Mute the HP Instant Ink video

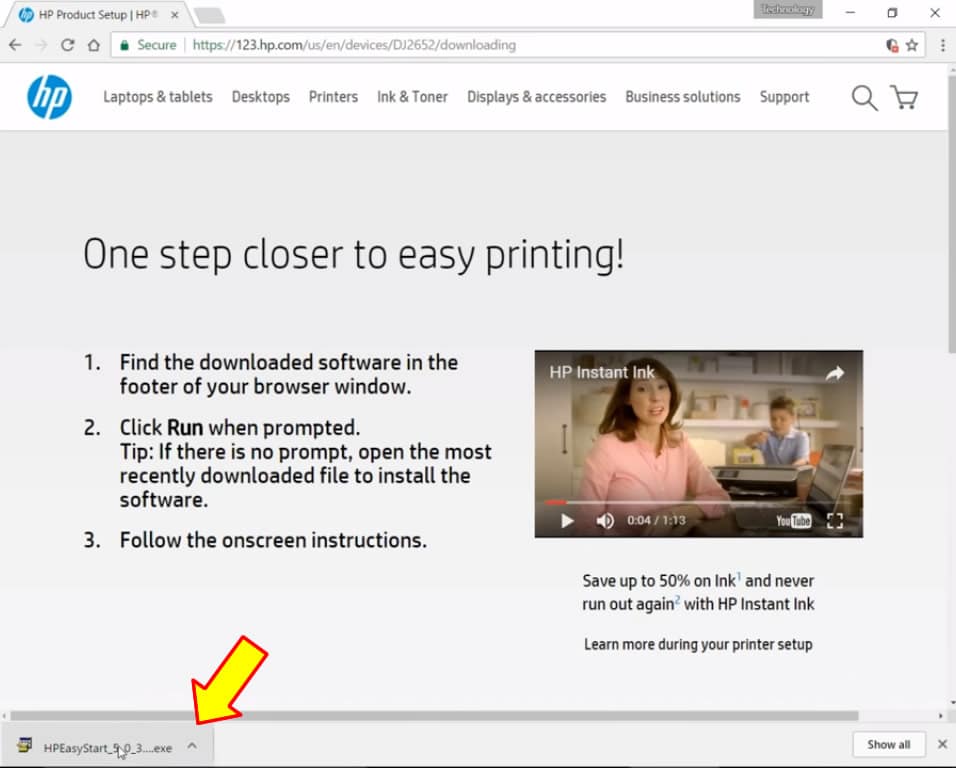coord(605,521)
